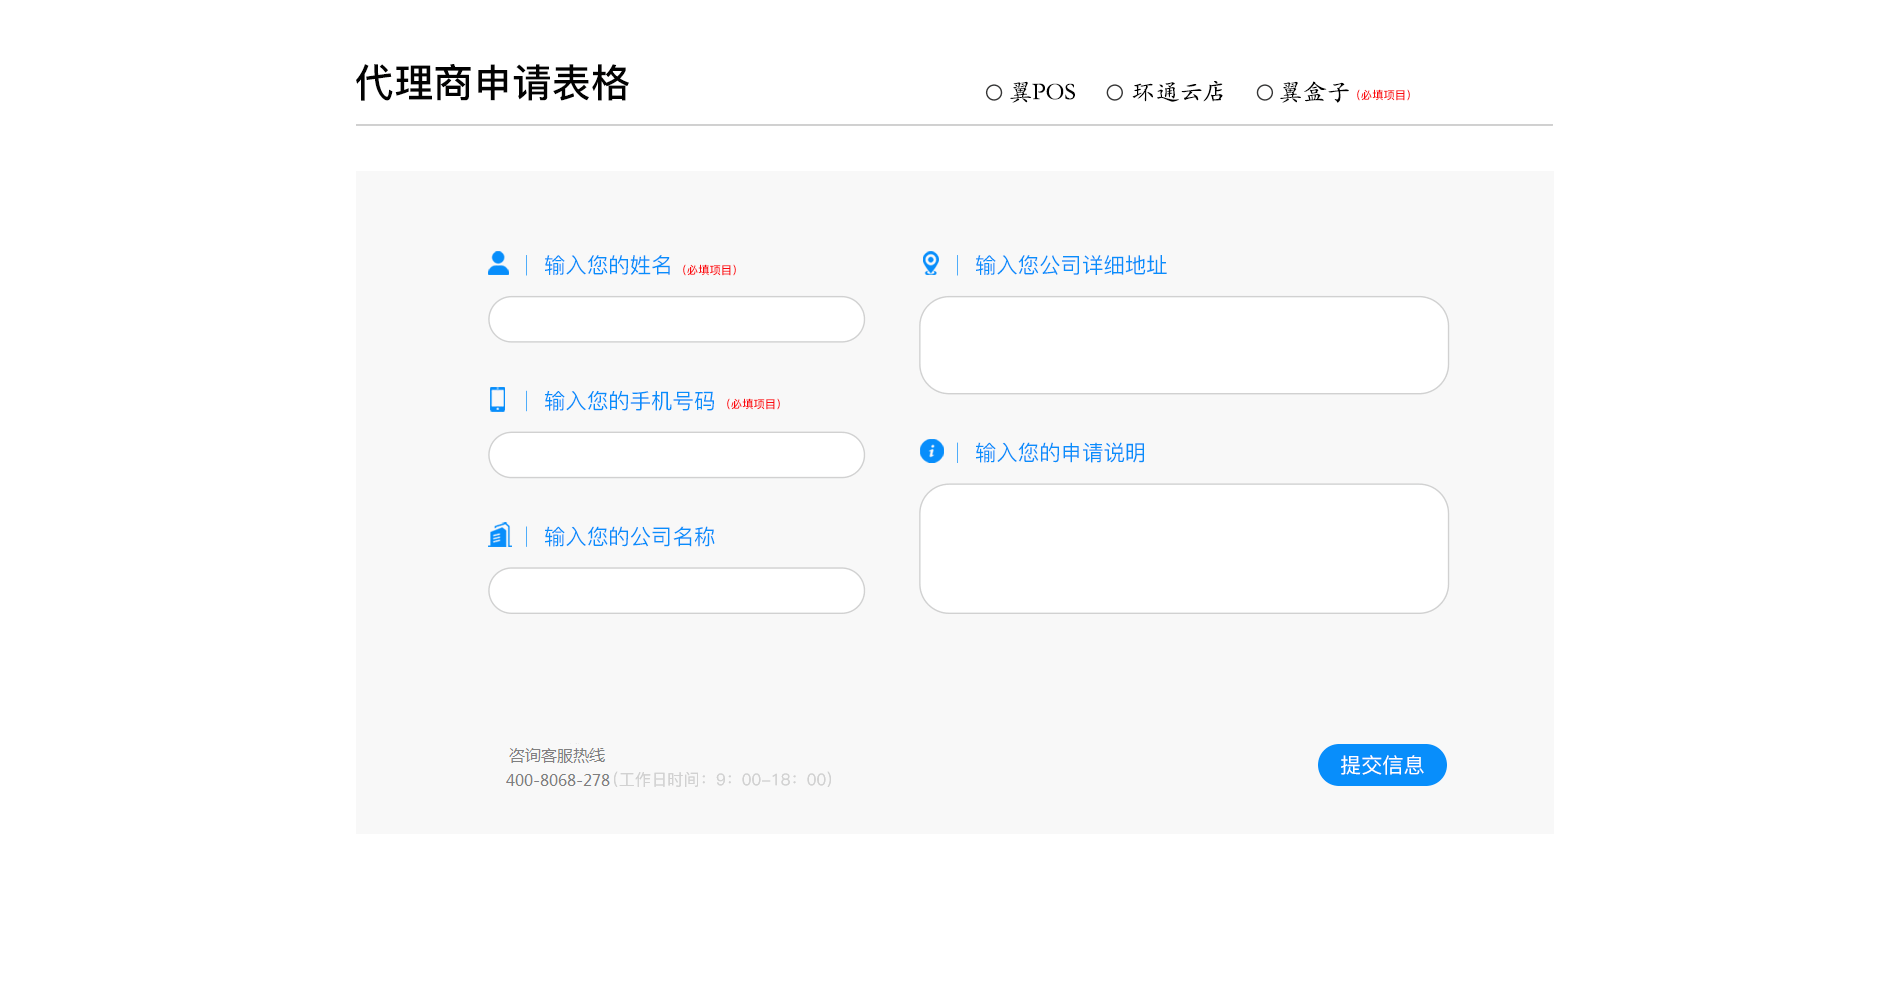Click the blue info circle icon

click(x=931, y=451)
